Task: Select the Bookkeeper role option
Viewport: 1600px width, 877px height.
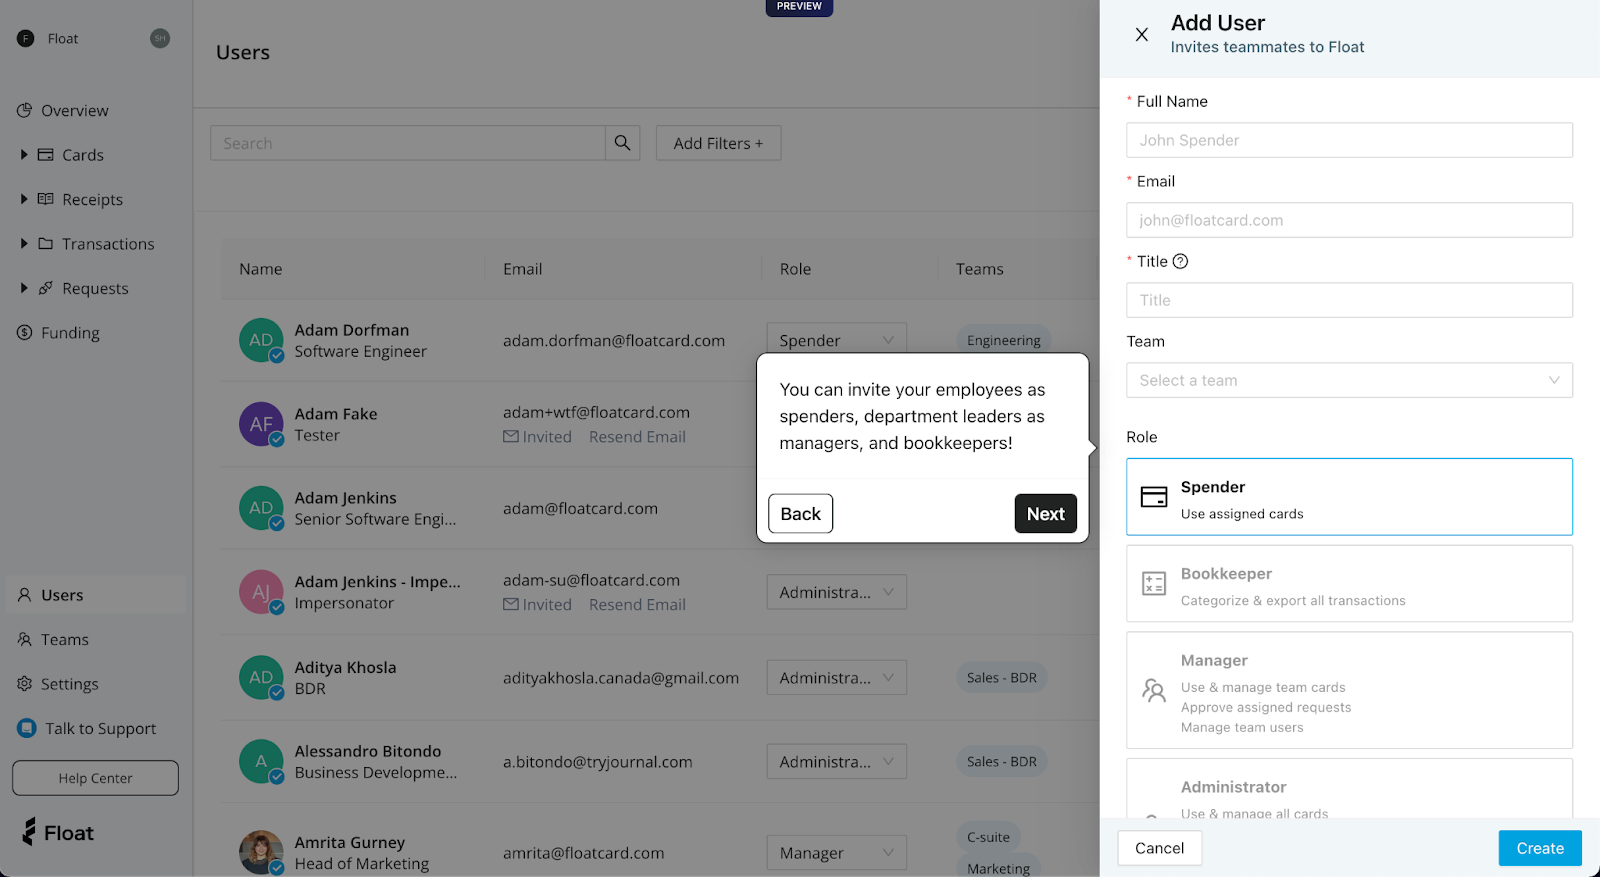Action: pos(1349,584)
